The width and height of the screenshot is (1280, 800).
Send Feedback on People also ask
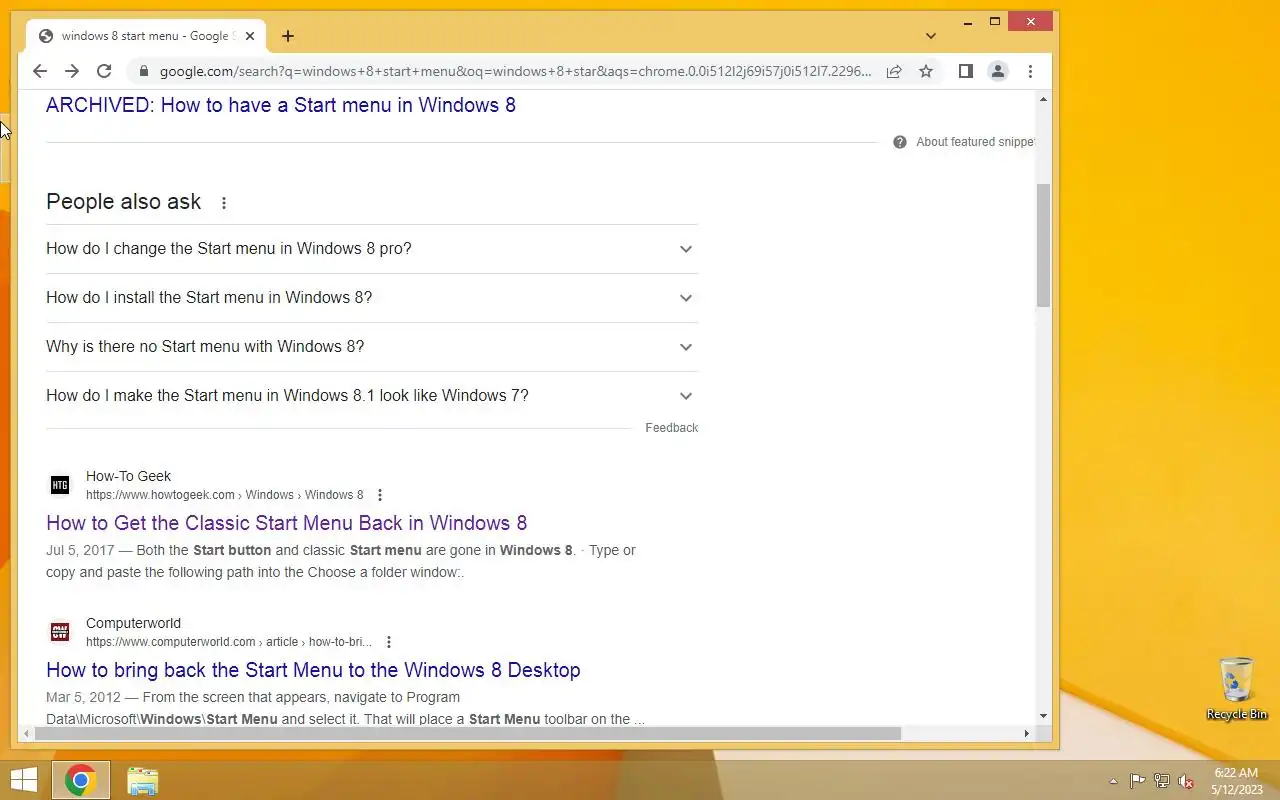pos(671,428)
